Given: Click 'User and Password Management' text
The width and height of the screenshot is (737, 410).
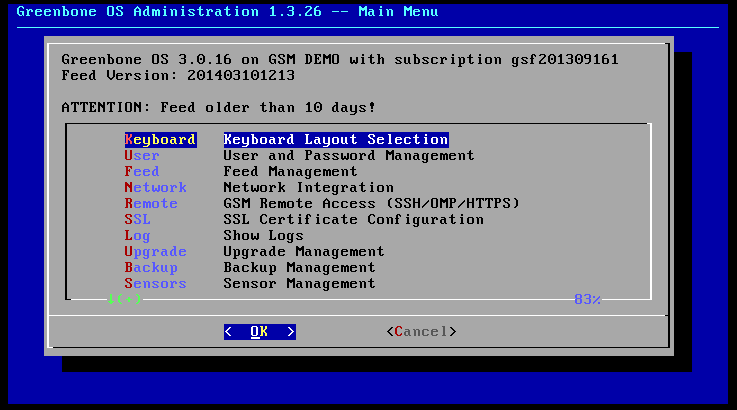Looking at the screenshot, I should 349,156.
